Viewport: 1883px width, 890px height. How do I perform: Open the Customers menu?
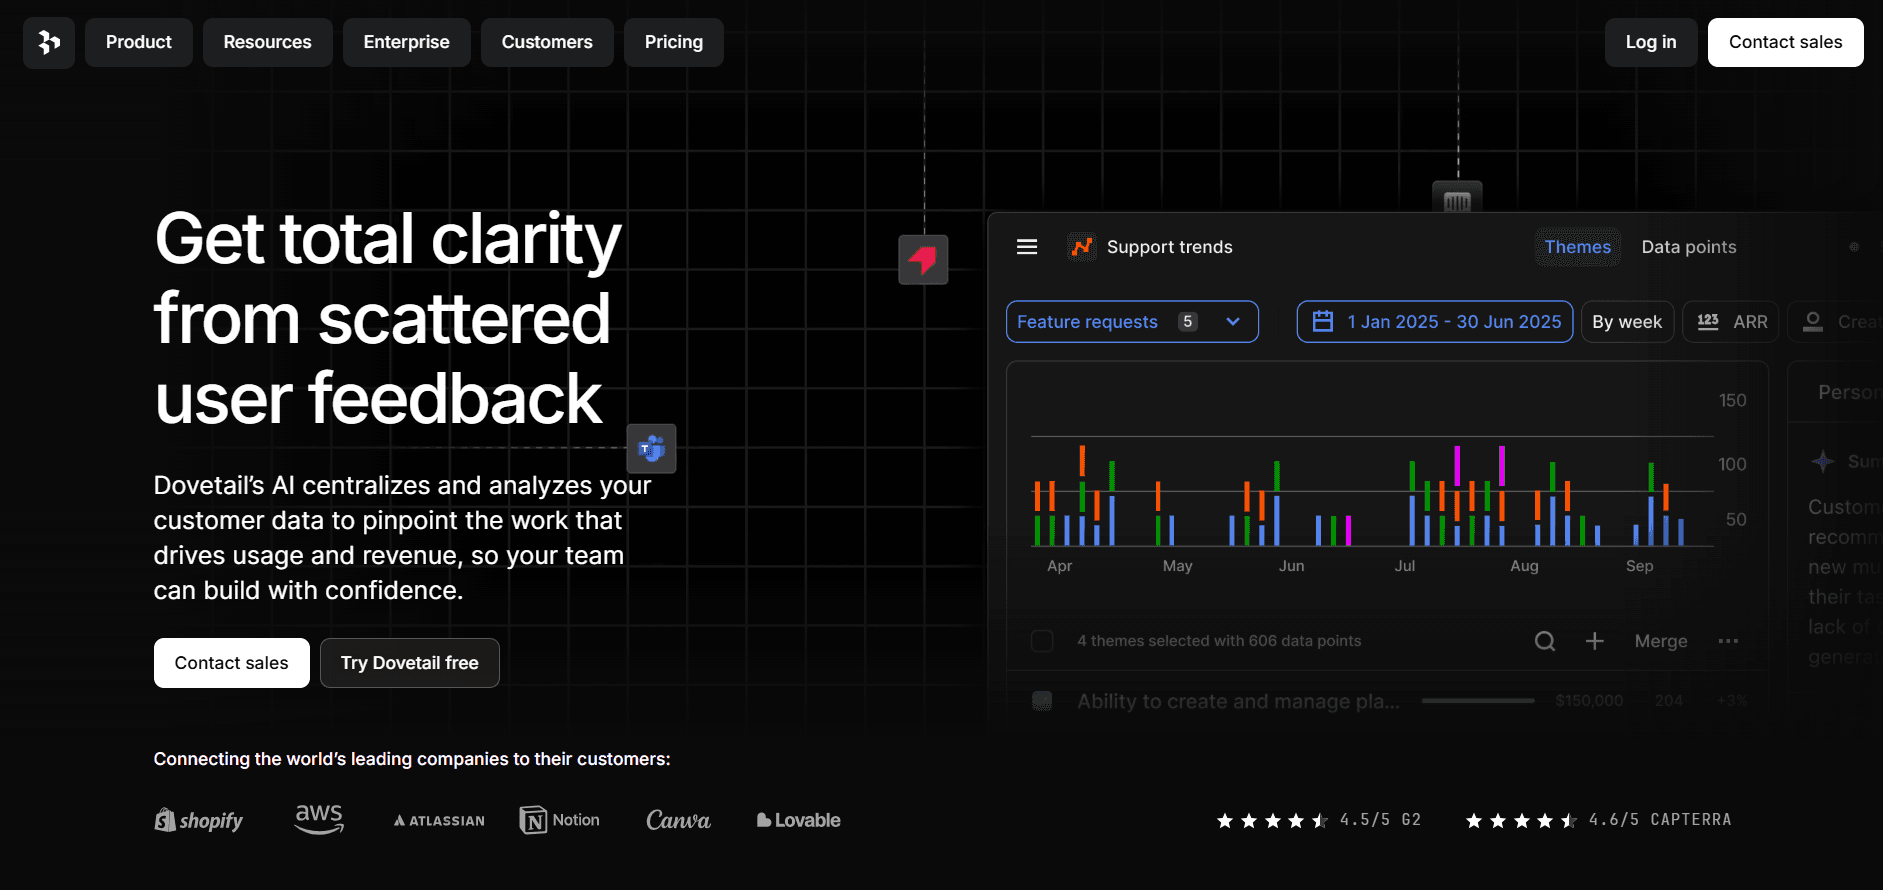pyautogui.click(x=547, y=42)
